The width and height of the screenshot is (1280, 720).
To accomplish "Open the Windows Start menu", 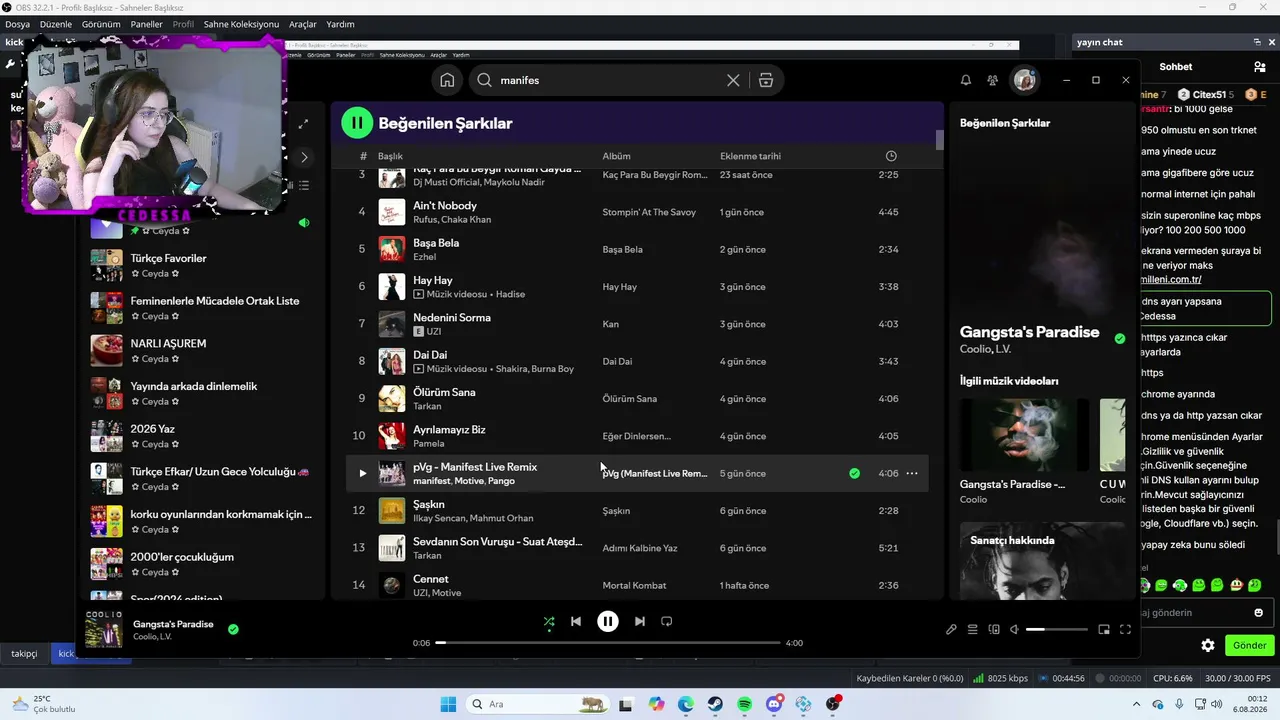I will pos(448,704).
